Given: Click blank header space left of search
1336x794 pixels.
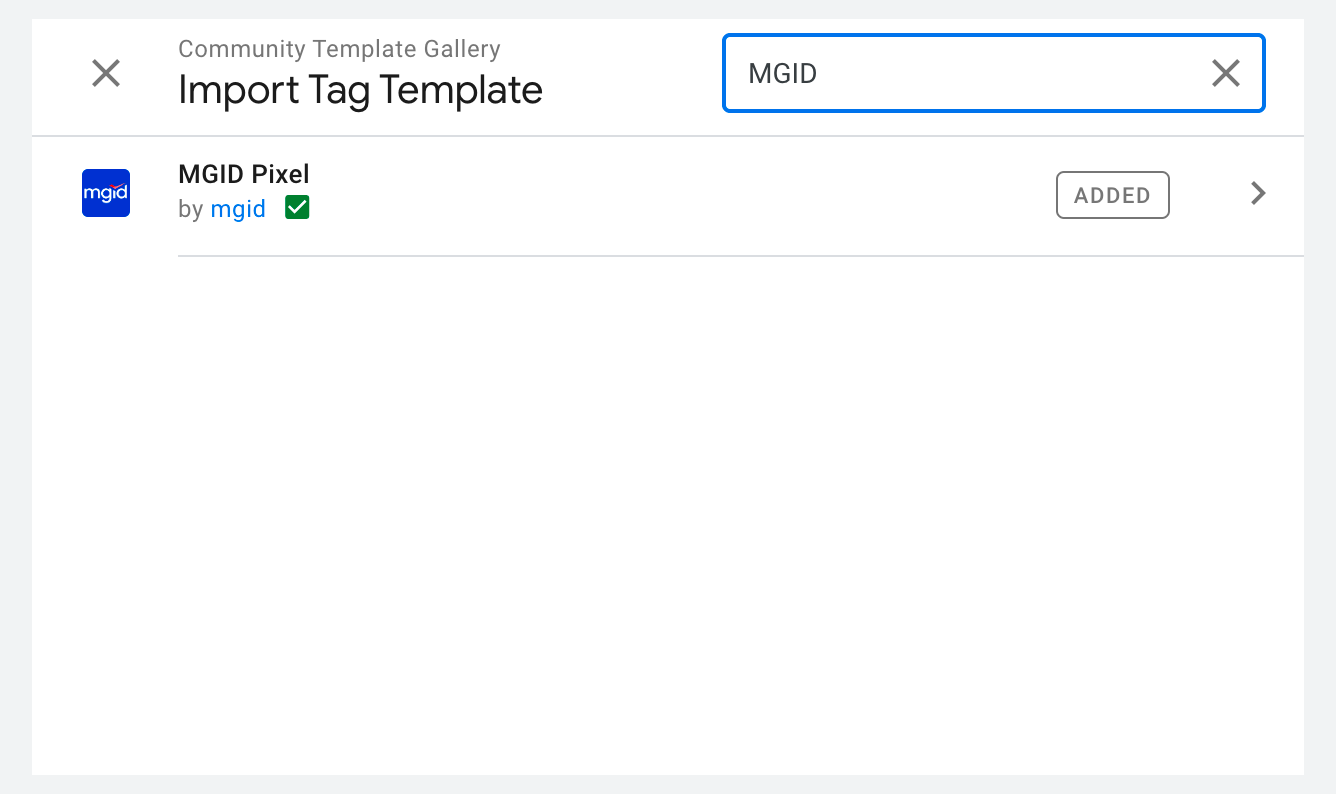Looking at the screenshot, I should 632,73.
